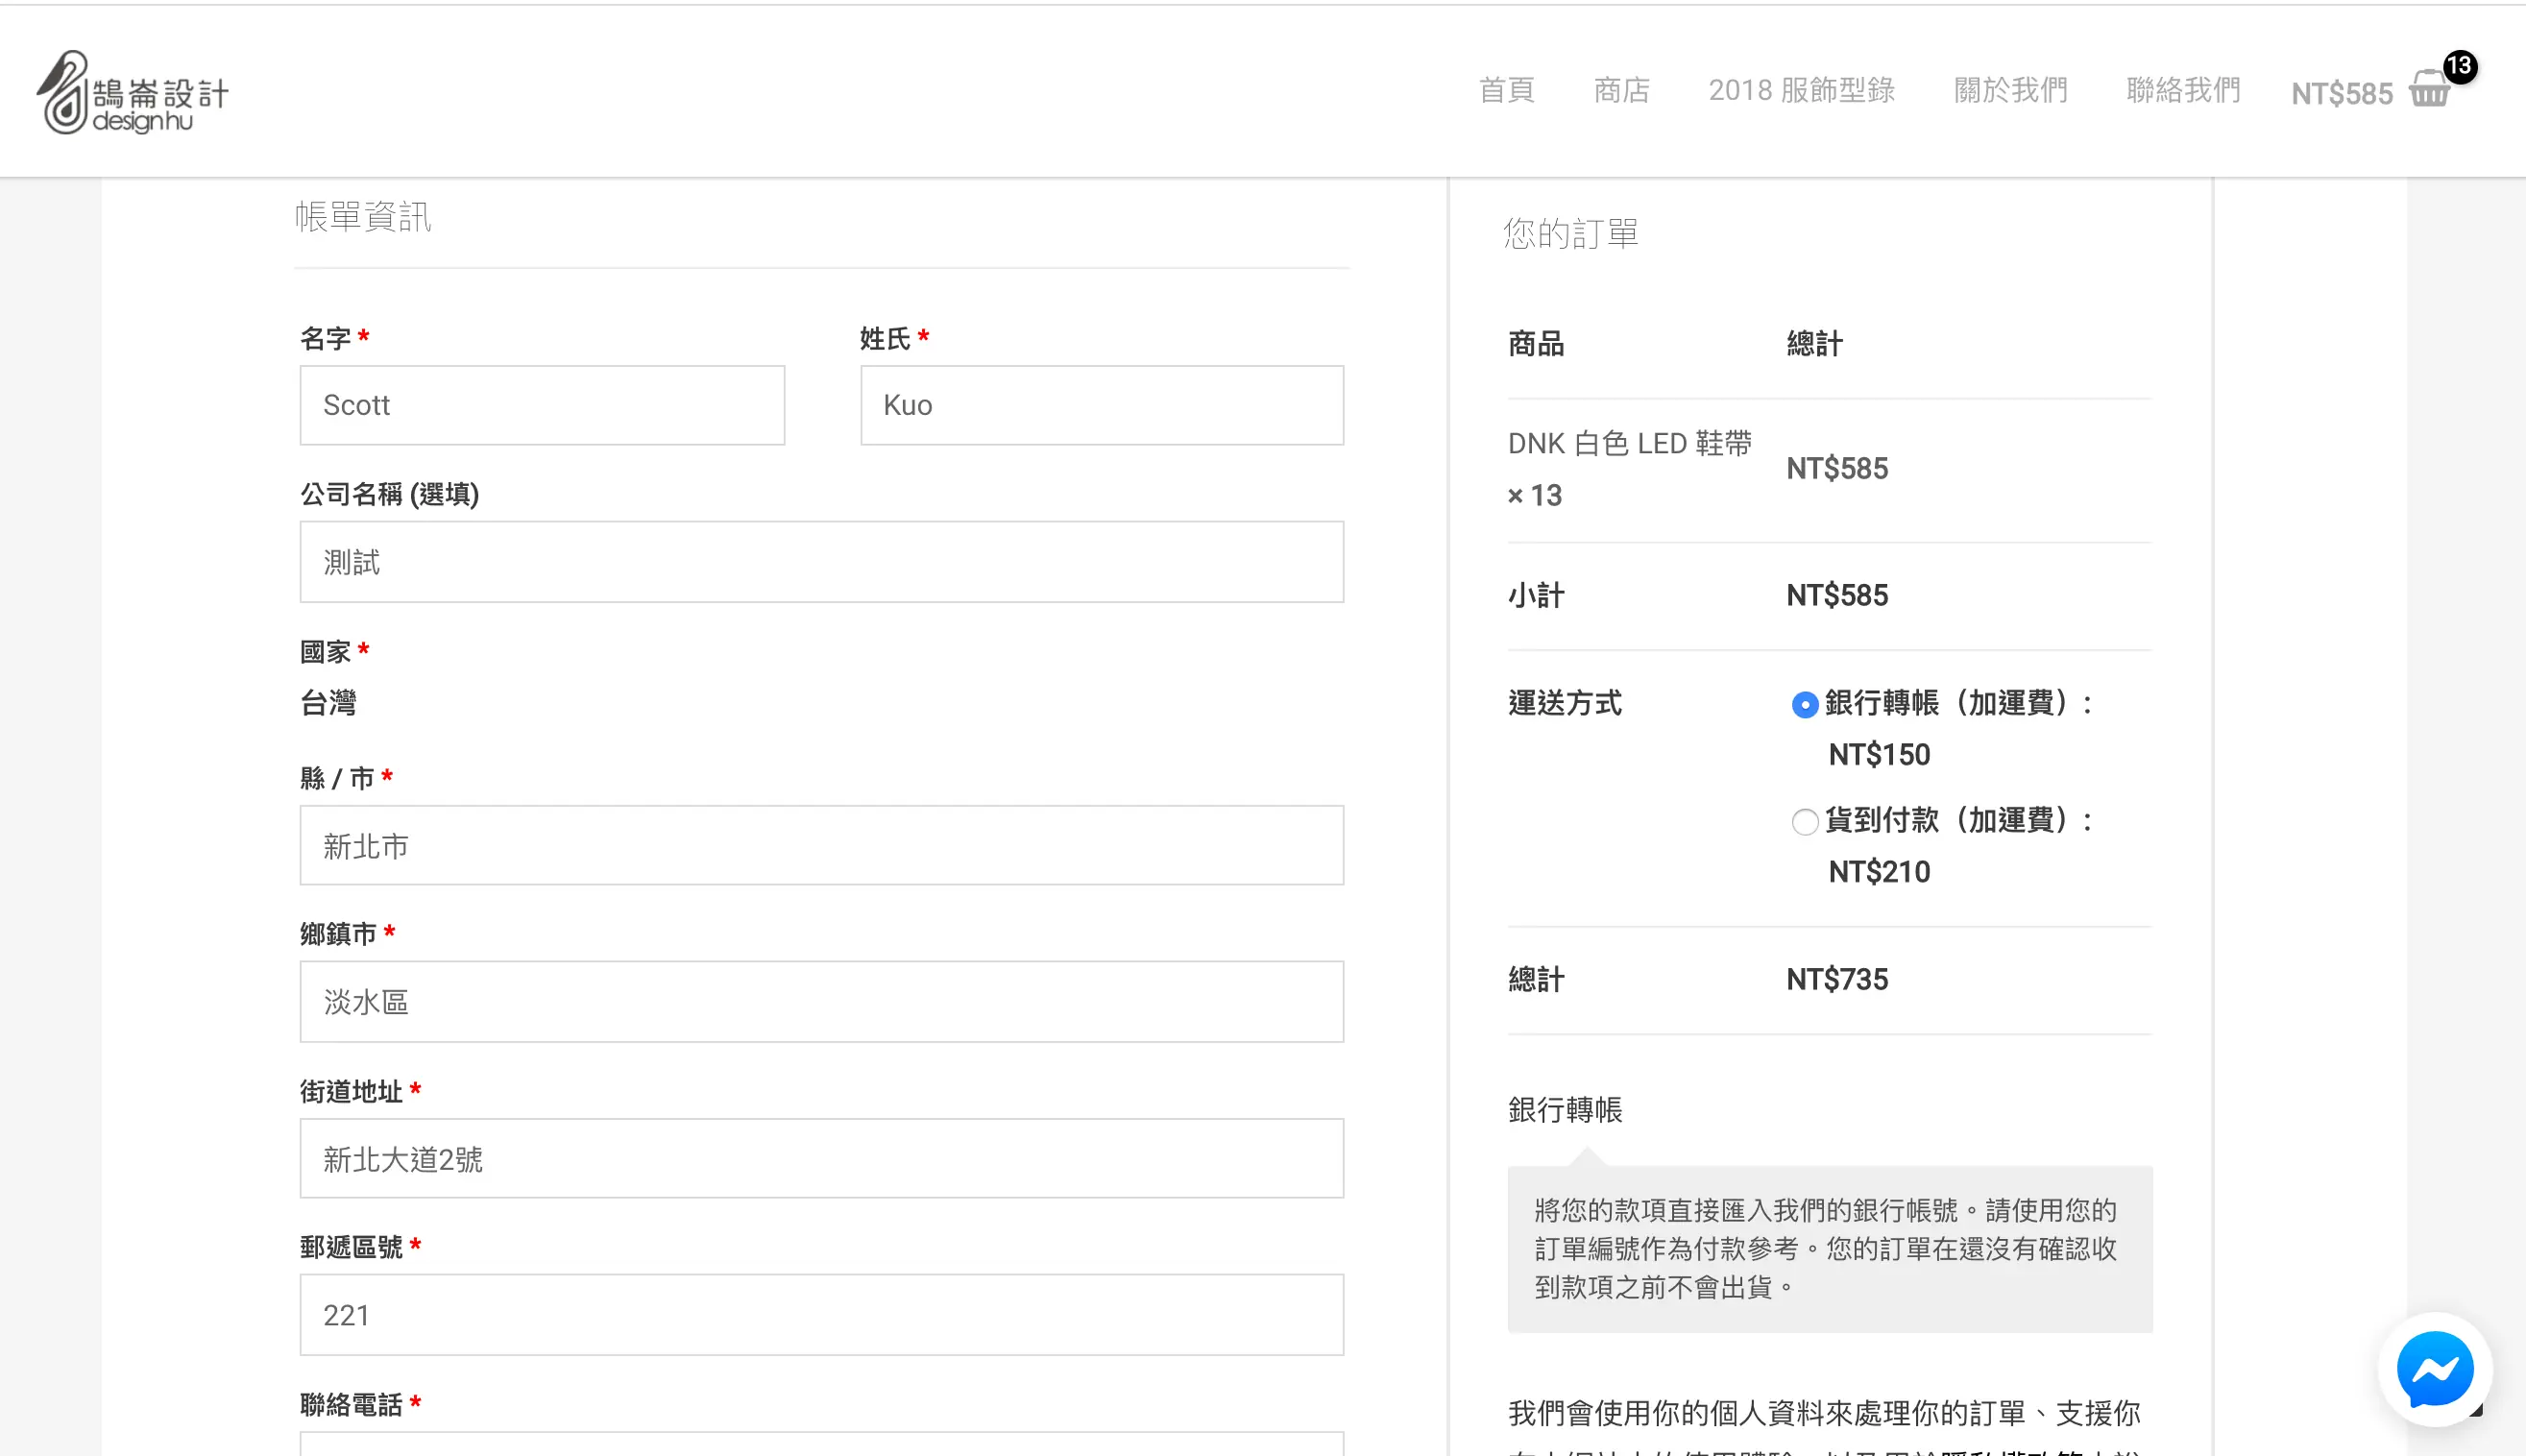This screenshot has height=1456, width=2526.
Task: Click the quantity text × 13
Action: [1535, 495]
